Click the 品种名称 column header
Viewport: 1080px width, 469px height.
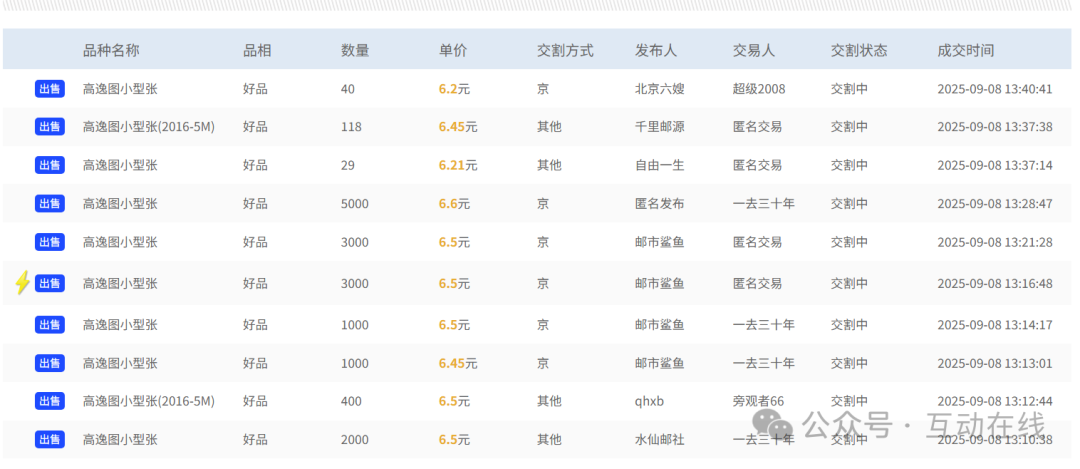click(111, 50)
